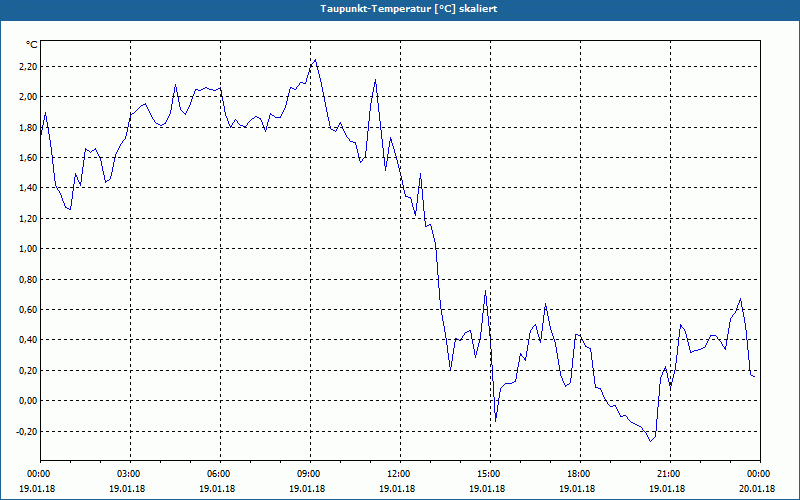Click the 03:00 time axis label
The image size is (800, 500).
(x=131, y=474)
